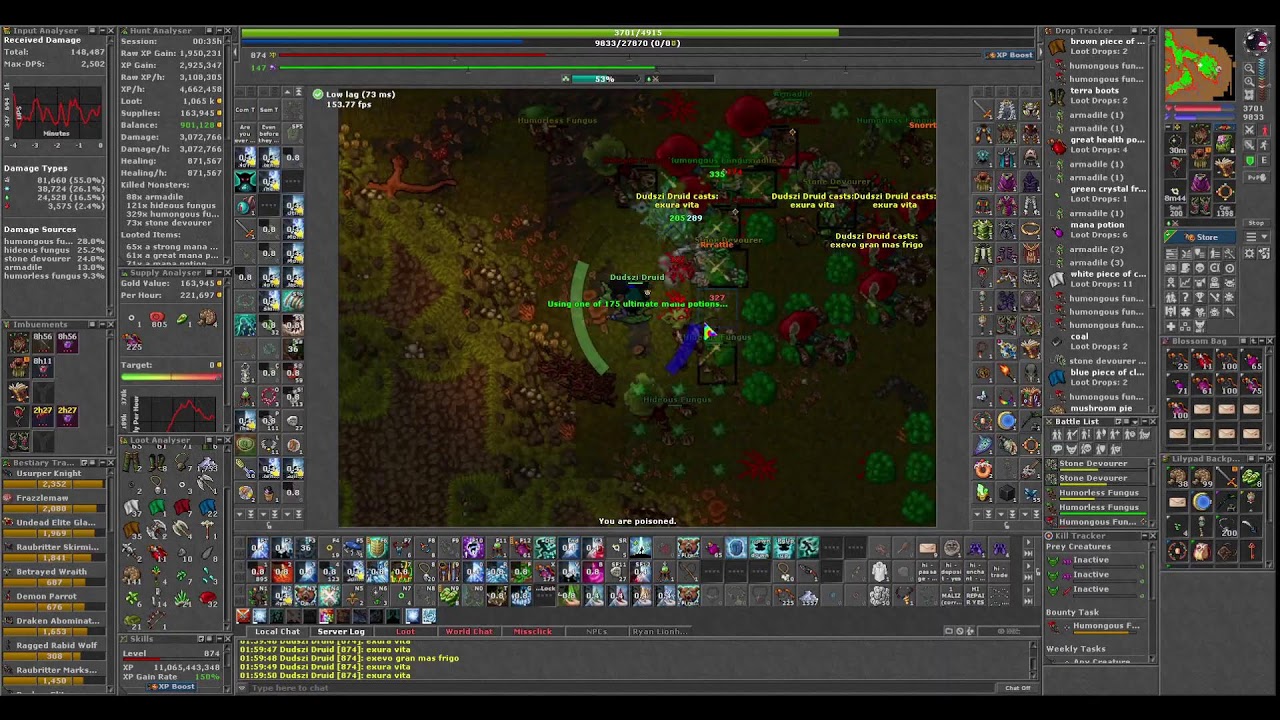1280x720 pixels.
Task: Click the boots equipment slot
Action: pyautogui.click(x=1201, y=204)
